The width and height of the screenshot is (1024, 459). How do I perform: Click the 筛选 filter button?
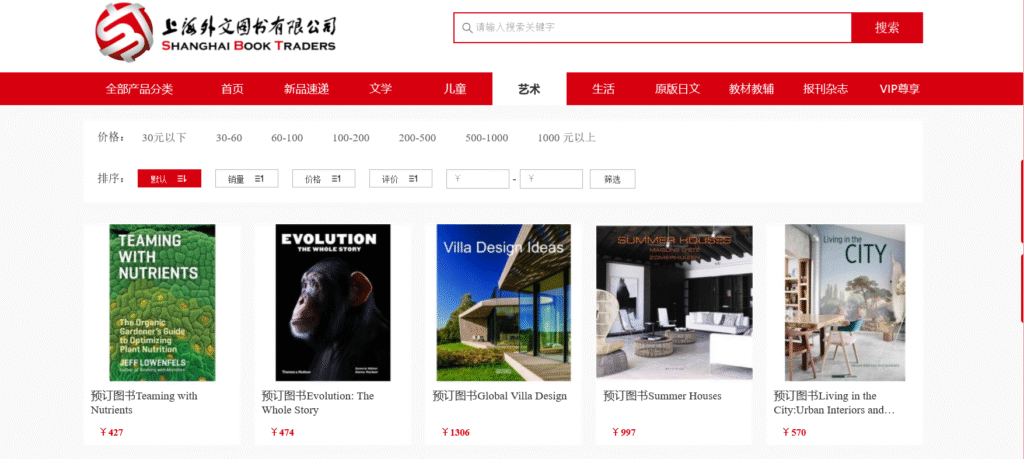[613, 179]
